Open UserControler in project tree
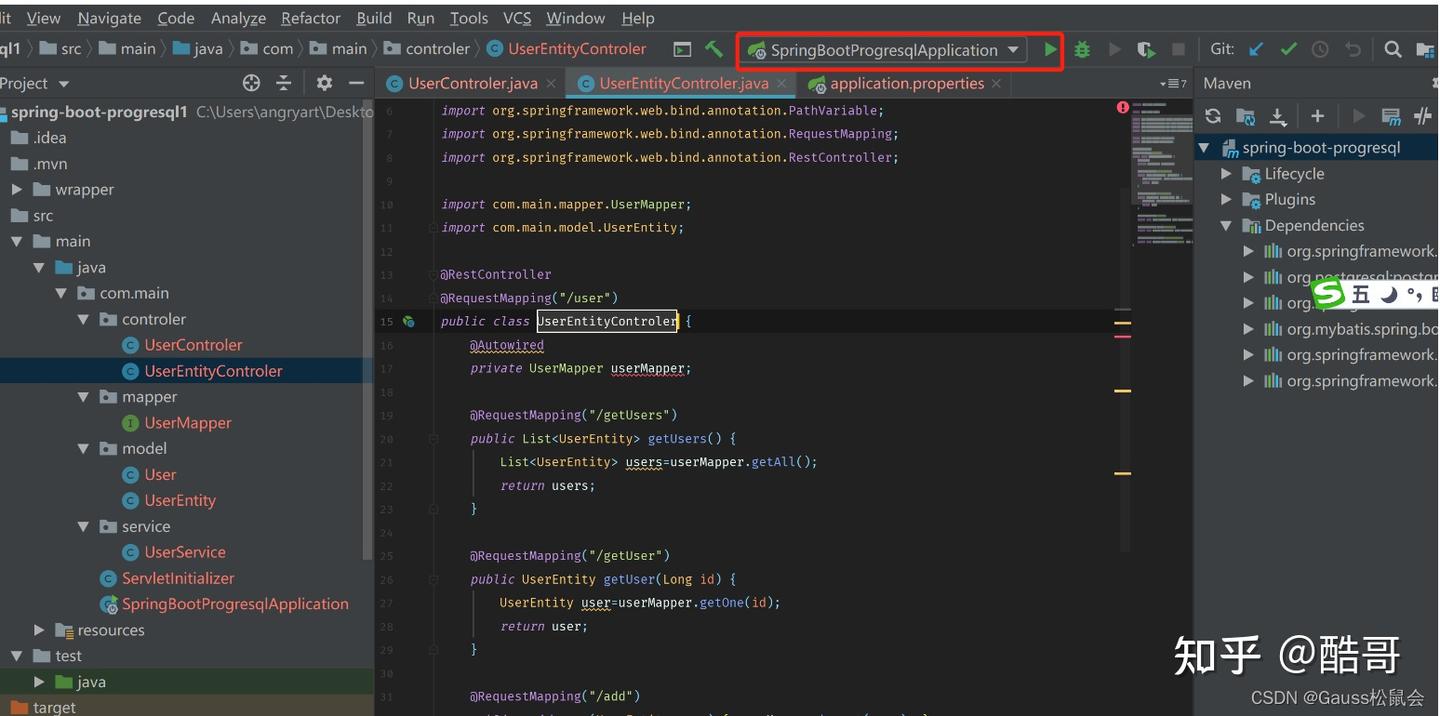This screenshot has width=1440, height=716. coord(193,345)
